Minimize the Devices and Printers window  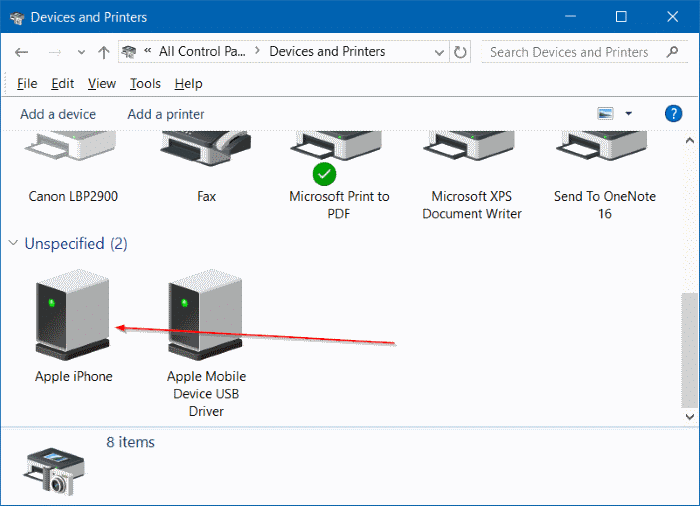[x=570, y=17]
